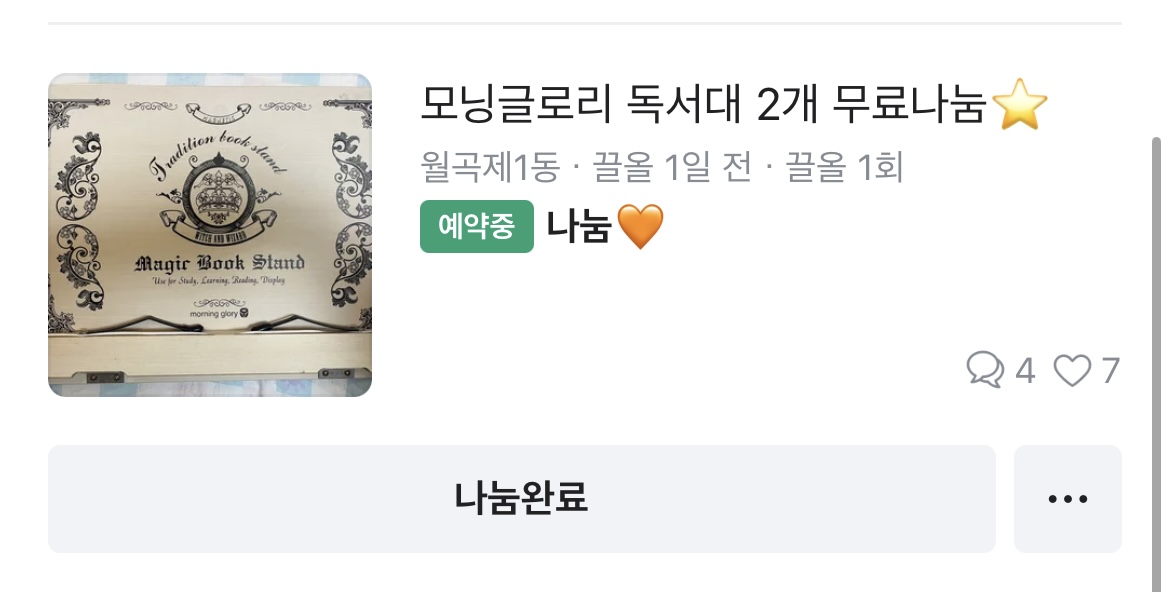Click the orange heart emoji
This screenshot has width=1170, height=592.
tap(640, 226)
